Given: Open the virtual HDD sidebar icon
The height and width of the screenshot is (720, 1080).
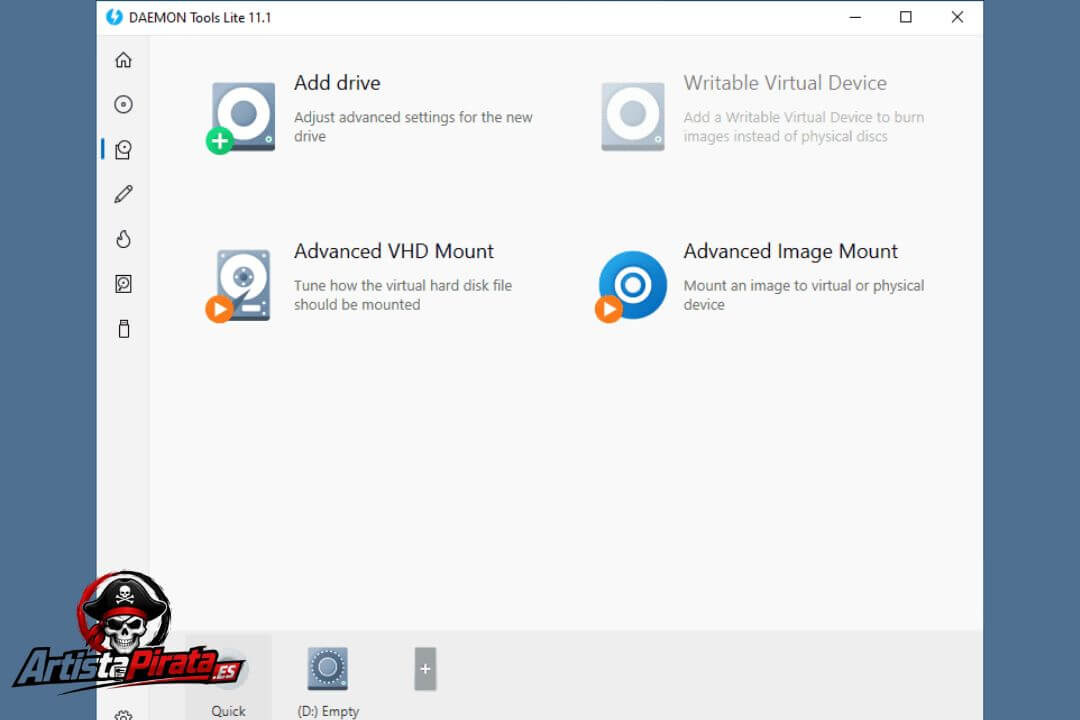Looking at the screenshot, I should pos(123,284).
